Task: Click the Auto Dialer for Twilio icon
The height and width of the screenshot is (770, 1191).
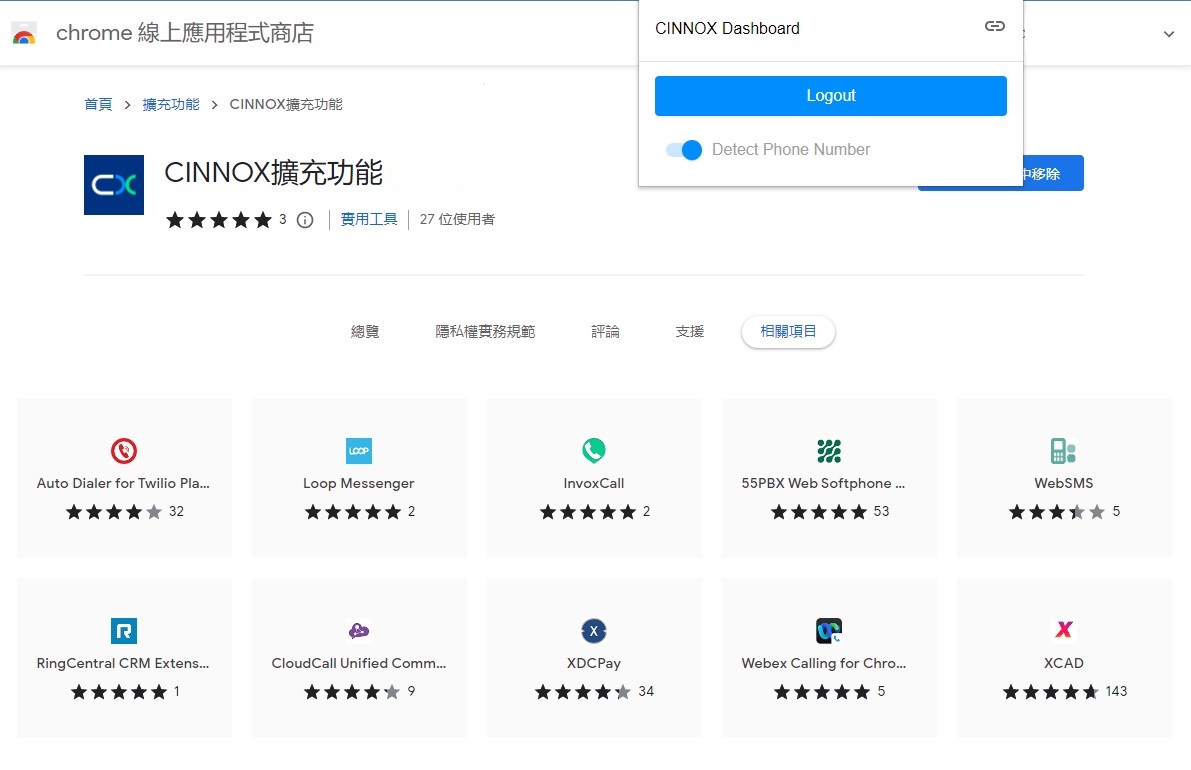Action: (124, 450)
